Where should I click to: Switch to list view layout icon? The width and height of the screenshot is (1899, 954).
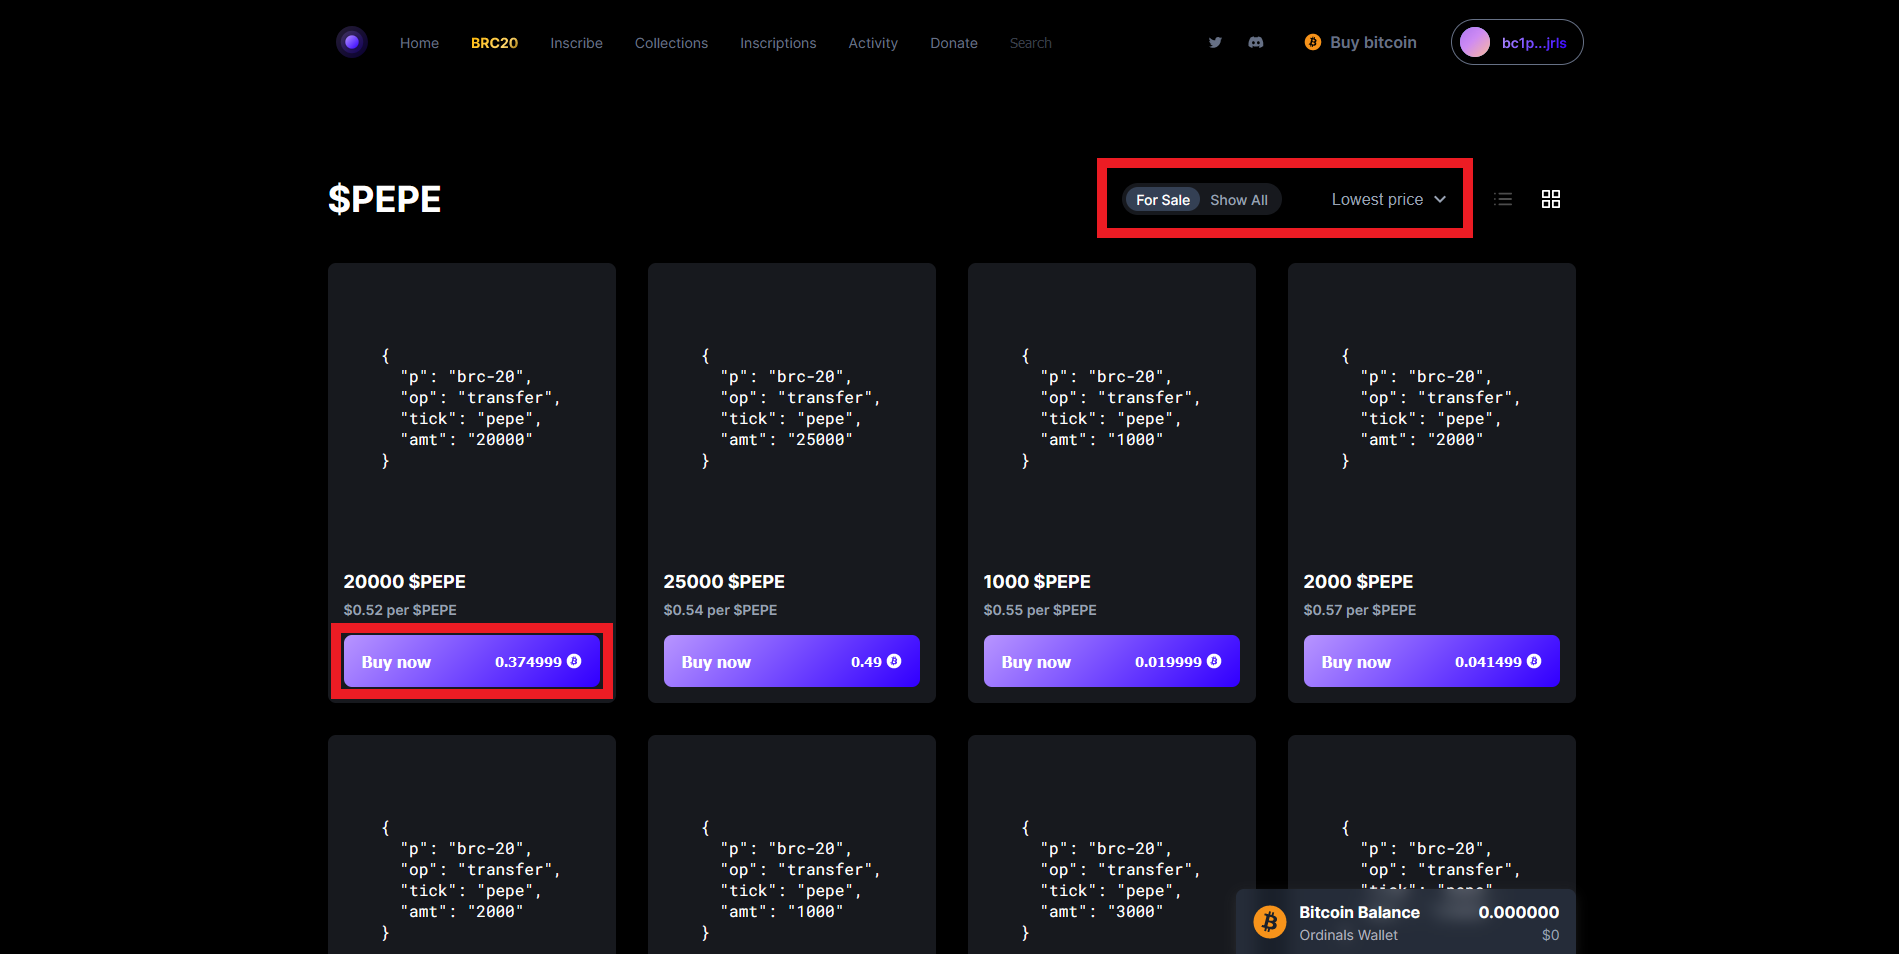coord(1503,199)
